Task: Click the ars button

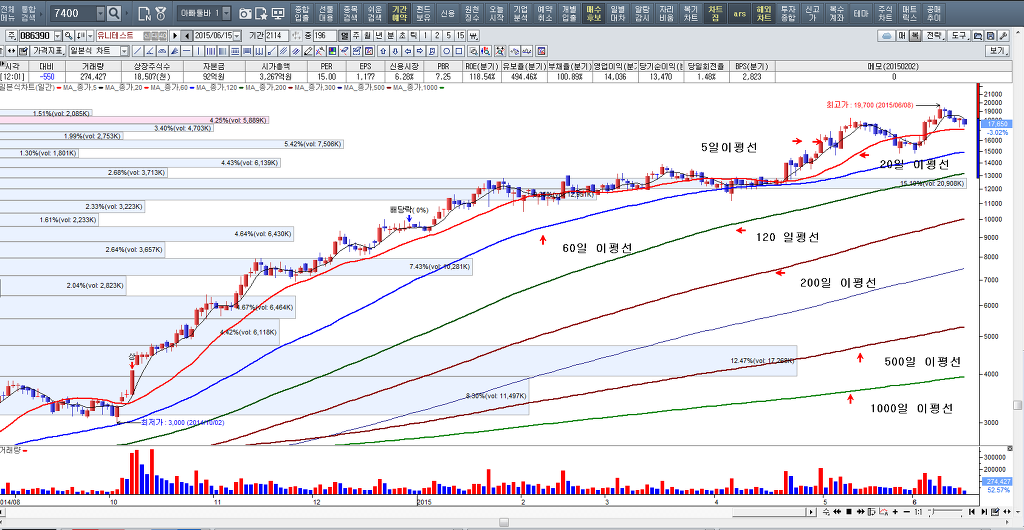Action: [739, 13]
